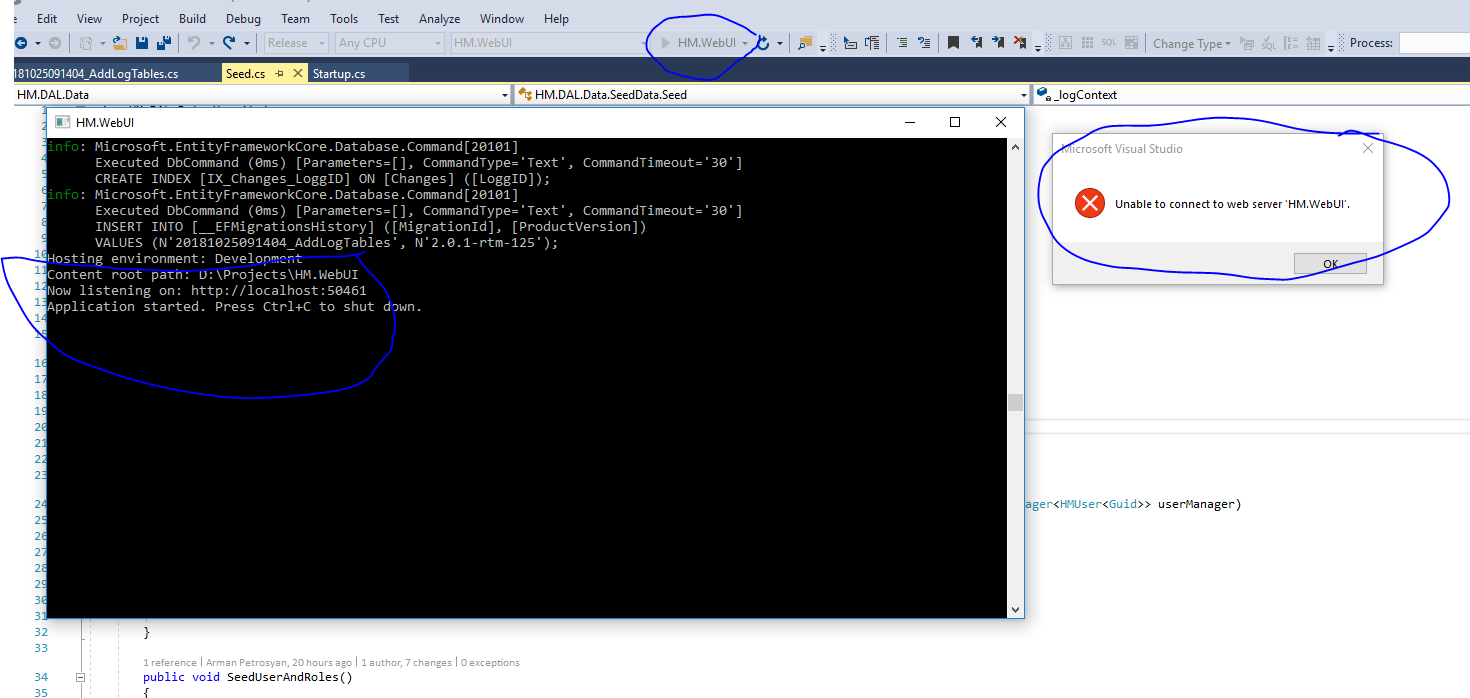The image size is (1470, 698).
Task: Click the browser refresh icon beside HM.WebUI
Action: click(763, 43)
